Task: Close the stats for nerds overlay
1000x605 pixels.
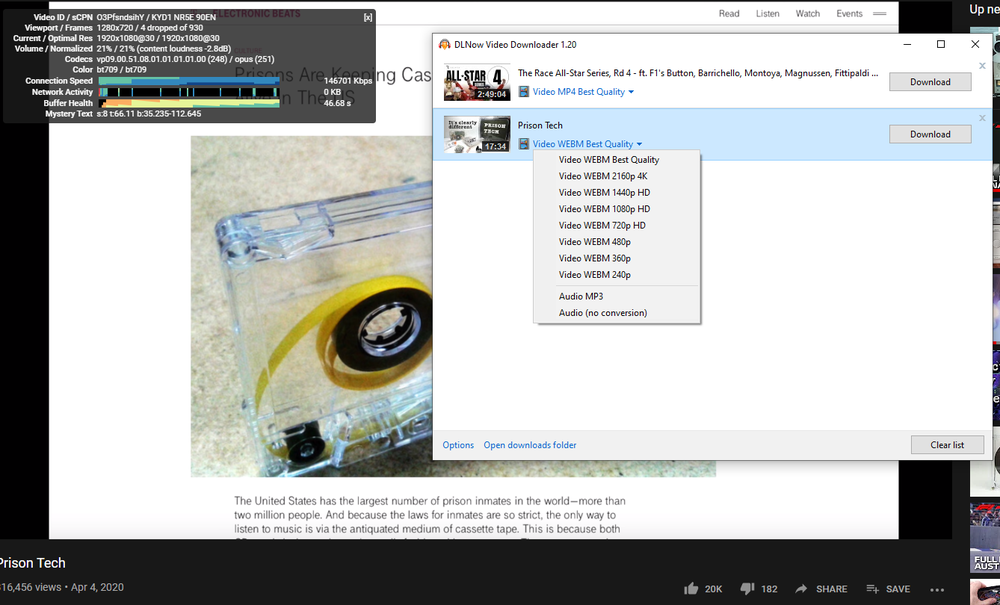Action: [367, 18]
